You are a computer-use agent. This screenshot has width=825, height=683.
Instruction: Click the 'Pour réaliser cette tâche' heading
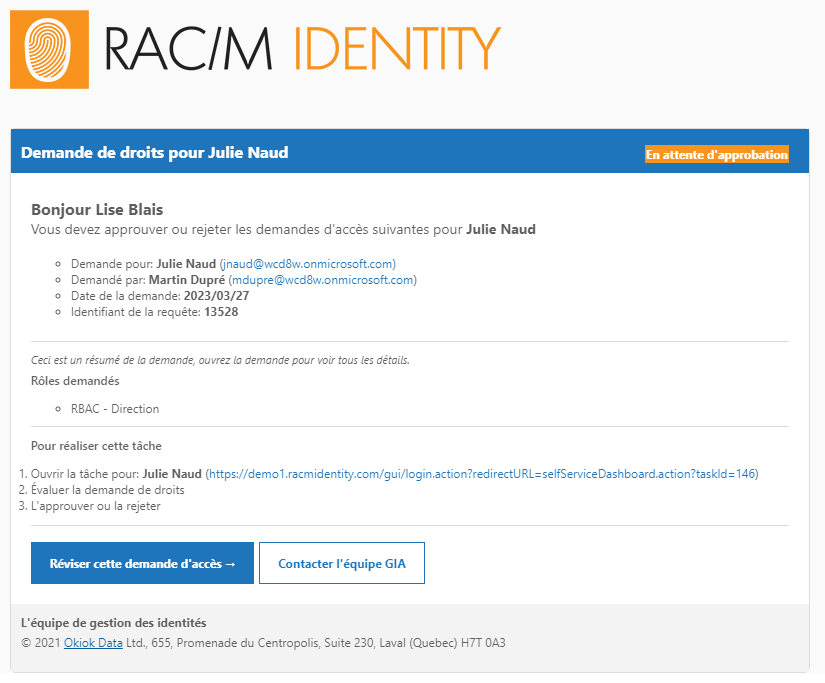[96, 446]
